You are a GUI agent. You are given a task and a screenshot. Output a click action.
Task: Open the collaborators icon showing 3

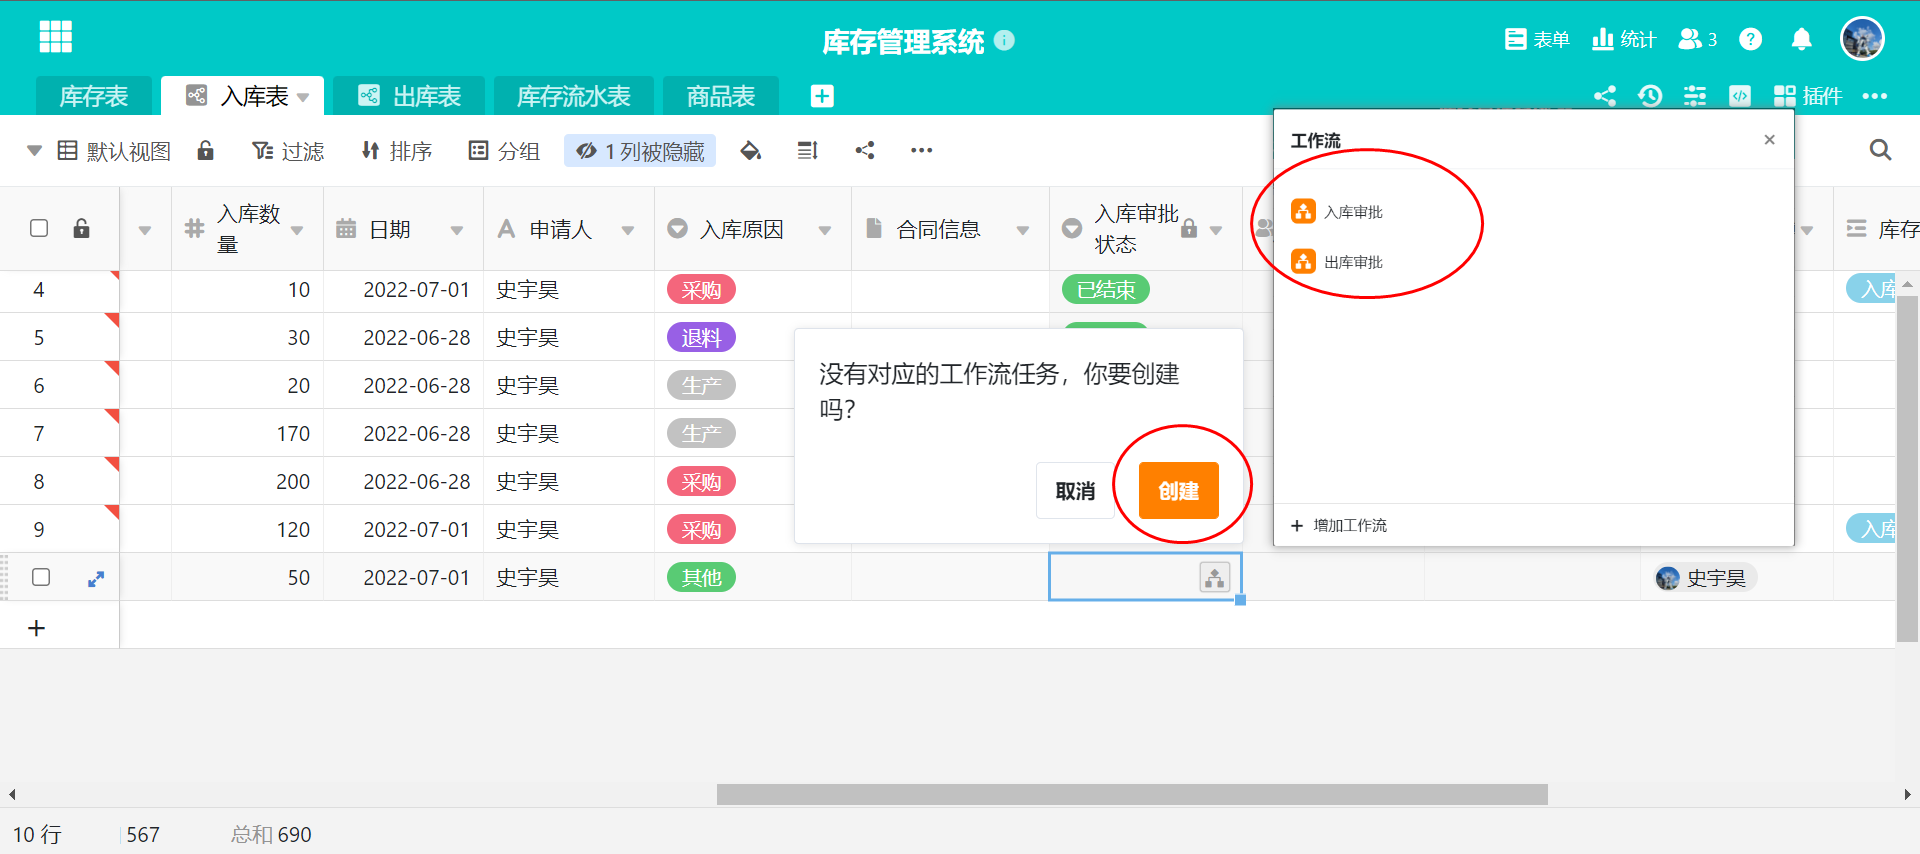(1698, 39)
